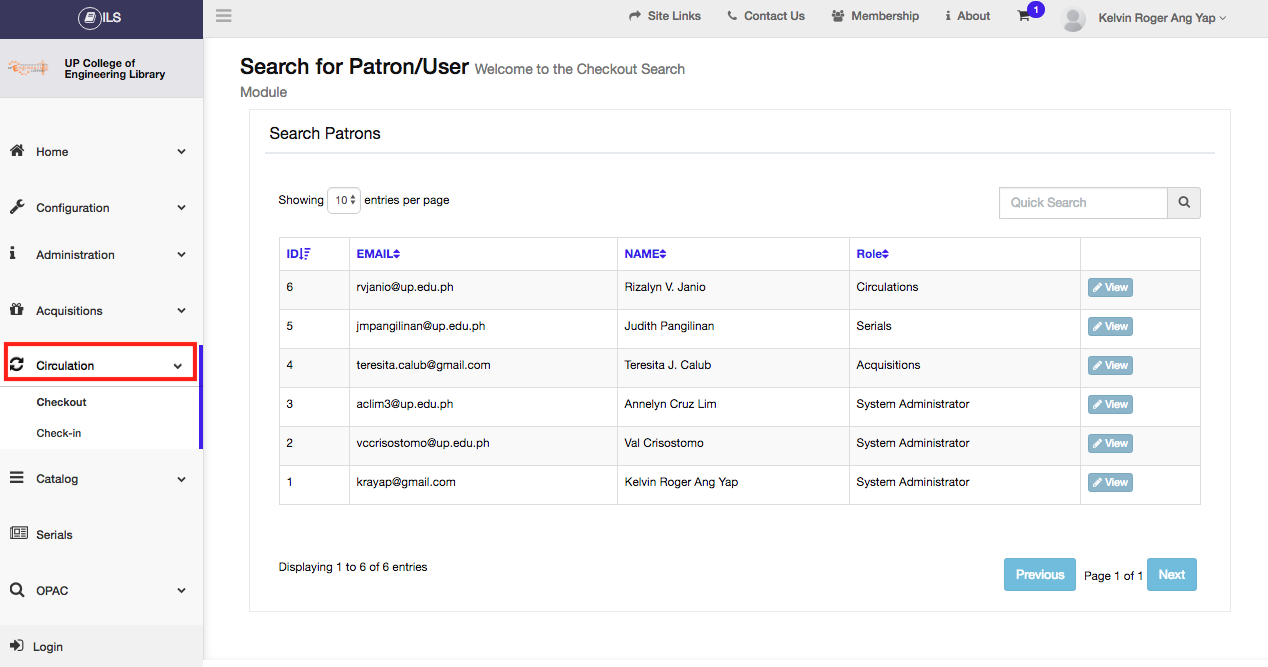1268x667 pixels.
Task: Click the Circulation refresh-arrows icon
Action: (x=16, y=365)
